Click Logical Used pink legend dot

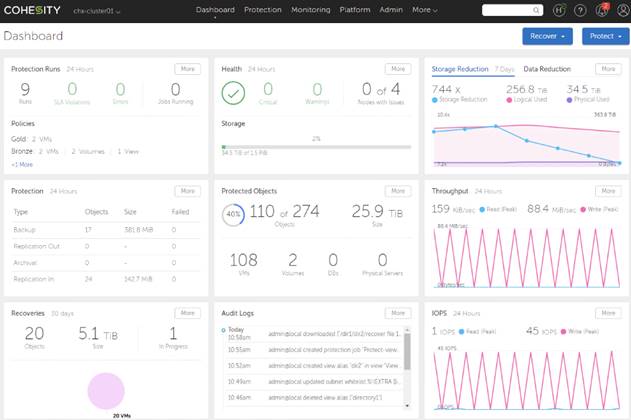pyautogui.click(x=509, y=100)
